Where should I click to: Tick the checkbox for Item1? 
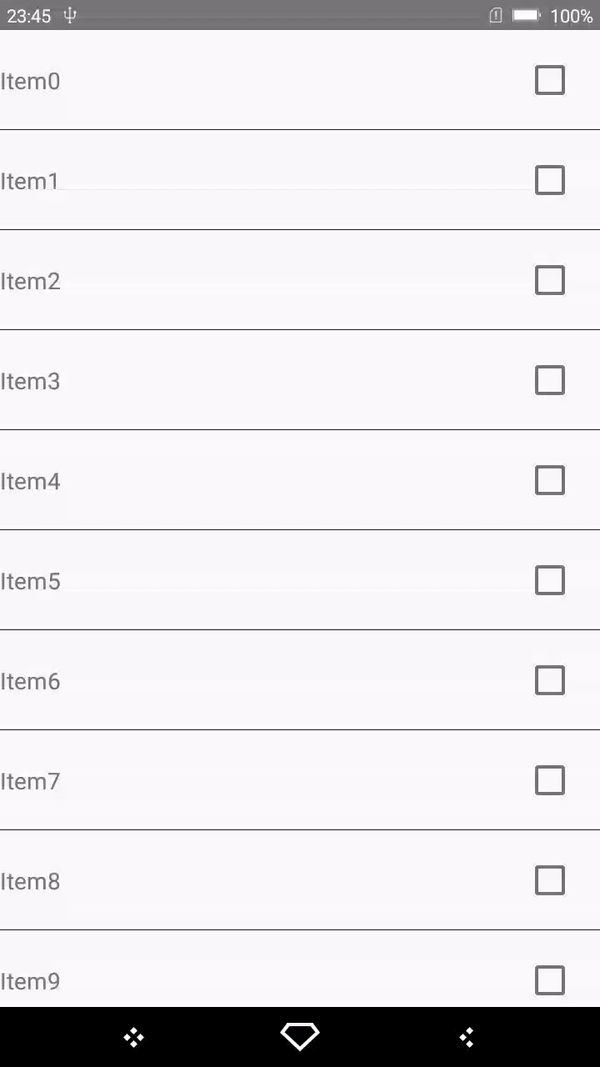coord(550,180)
